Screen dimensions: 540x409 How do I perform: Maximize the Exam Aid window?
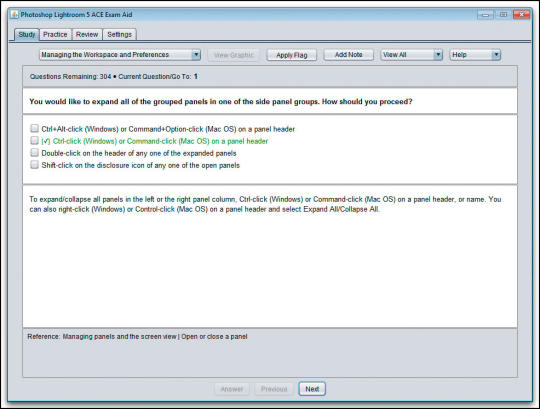point(503,15)
